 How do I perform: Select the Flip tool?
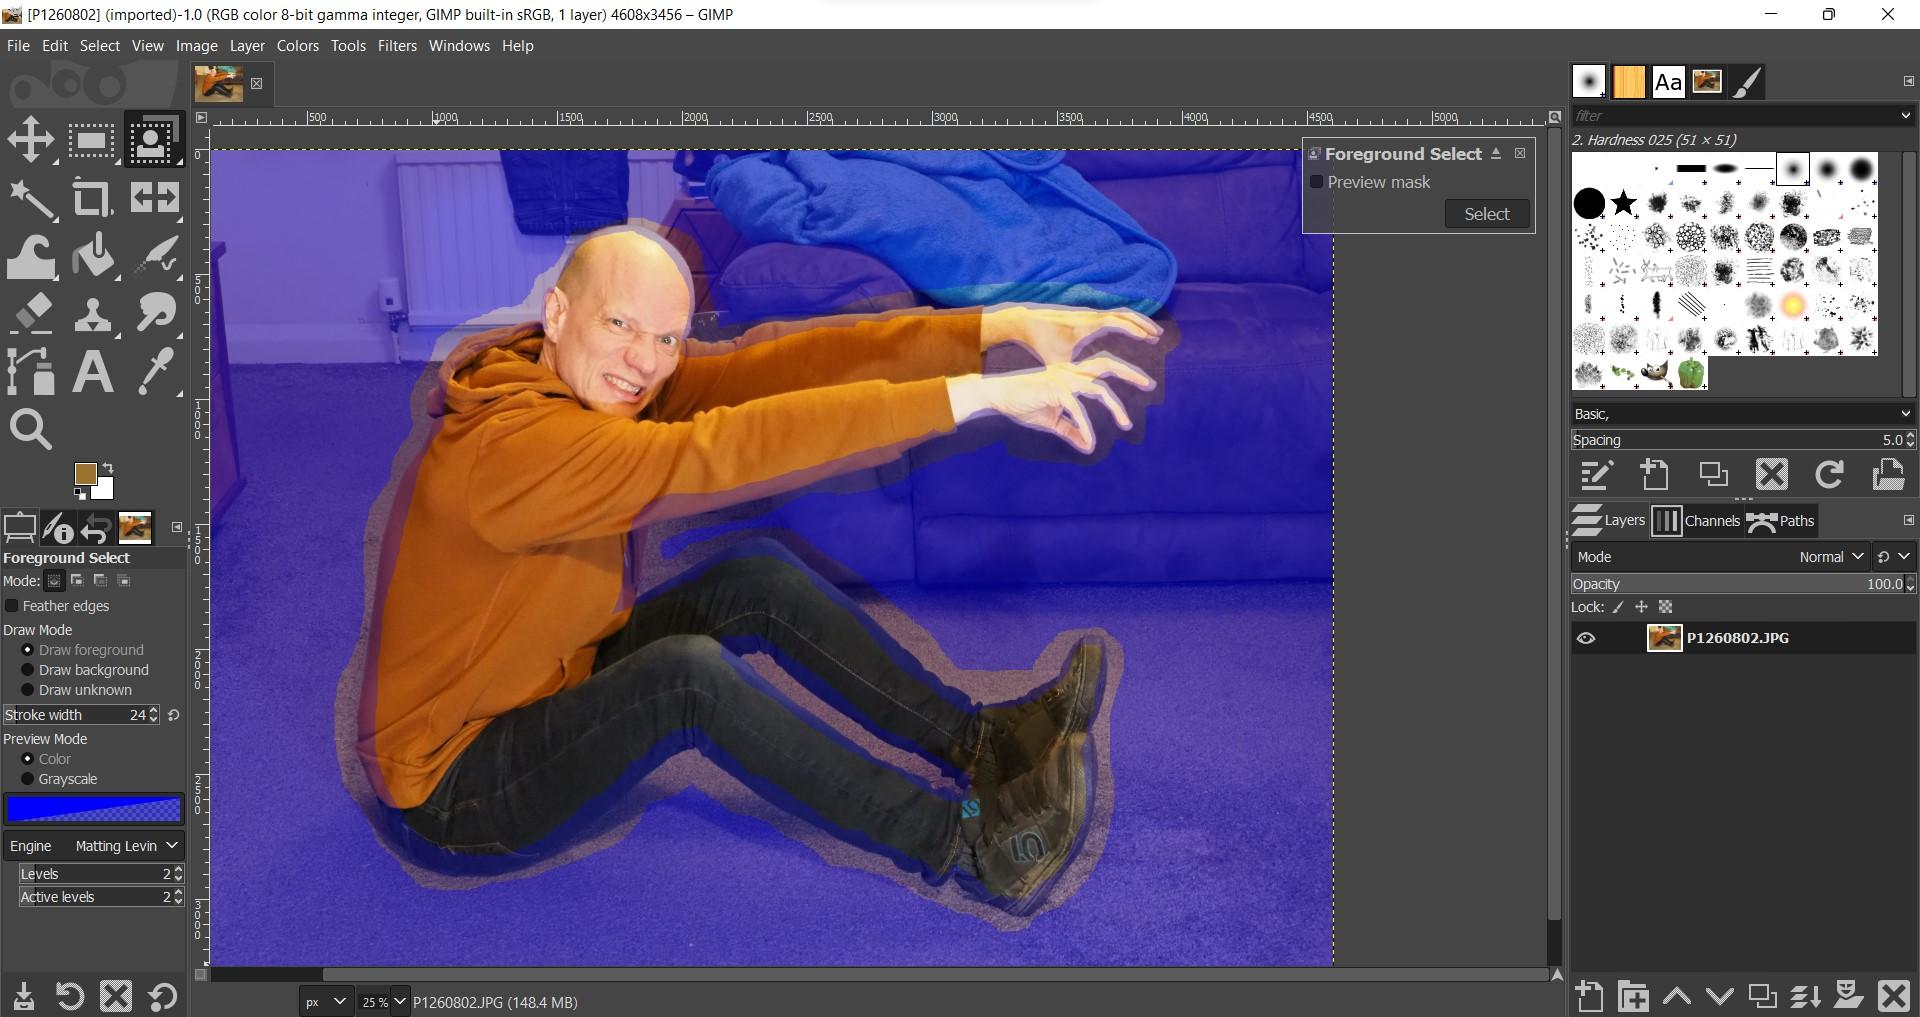[x=154, y=198]
